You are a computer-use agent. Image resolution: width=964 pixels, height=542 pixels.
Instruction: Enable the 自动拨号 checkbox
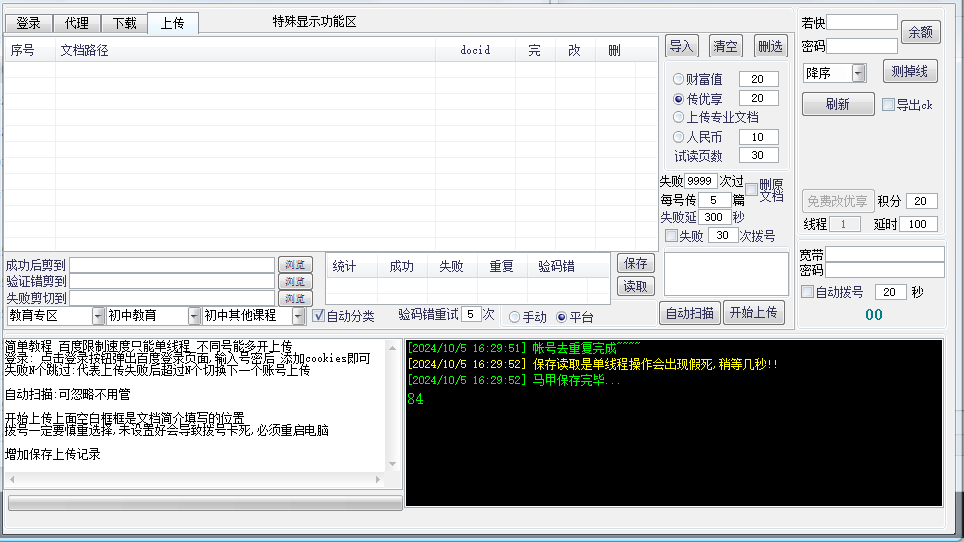tap(808, 292)
